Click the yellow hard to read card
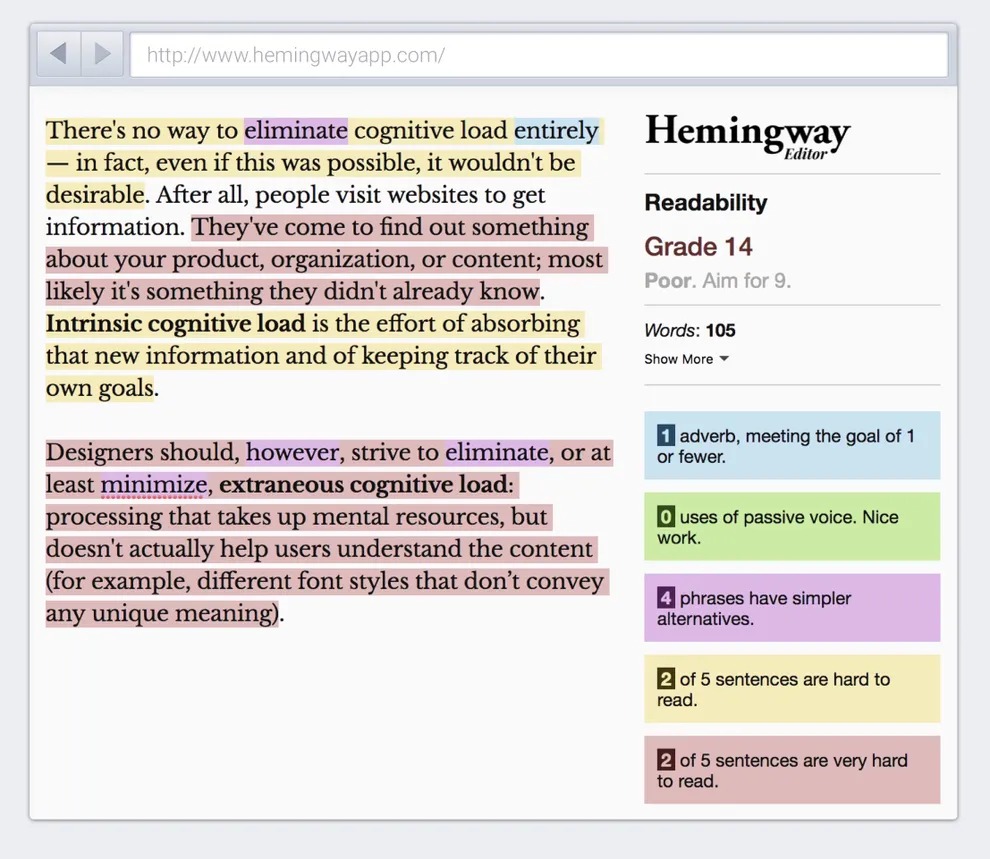 pyautogui.click(x=791, y=689)
